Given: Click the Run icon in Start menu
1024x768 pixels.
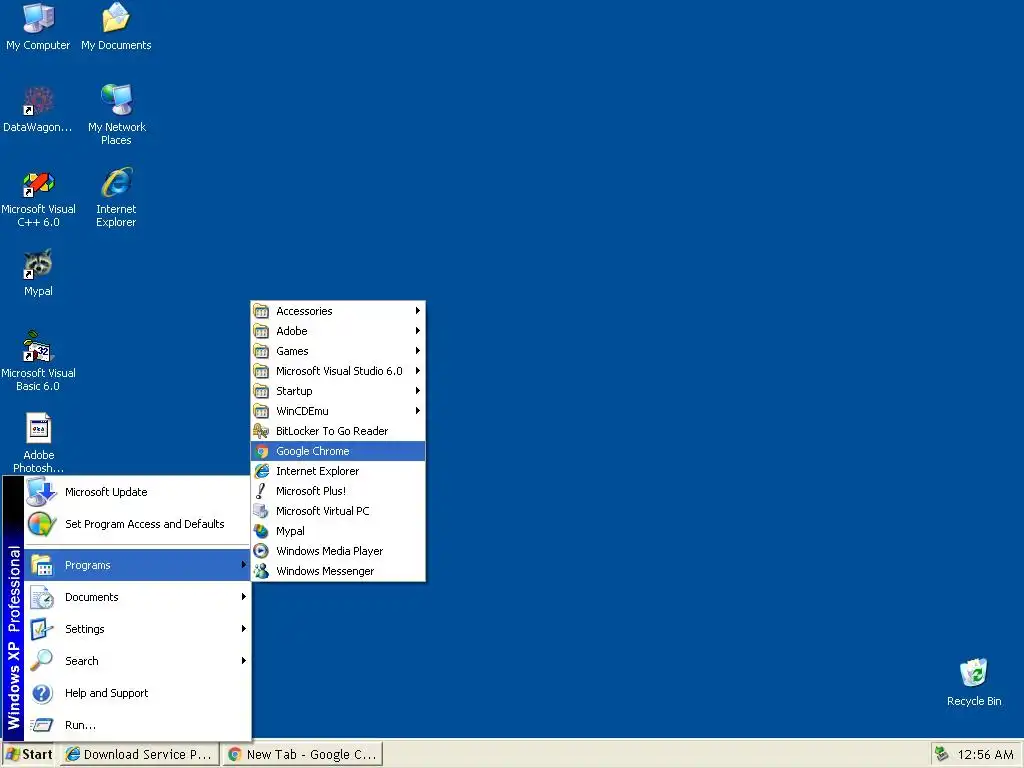Looking at the screenshot, I should coord(42,725).
